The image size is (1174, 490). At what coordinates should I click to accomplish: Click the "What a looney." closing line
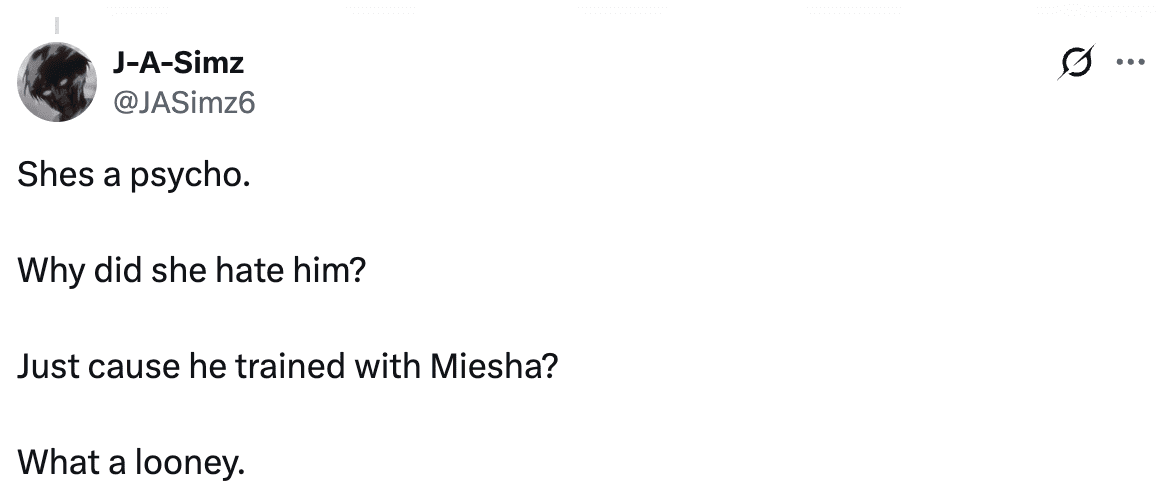pos(131,462)
